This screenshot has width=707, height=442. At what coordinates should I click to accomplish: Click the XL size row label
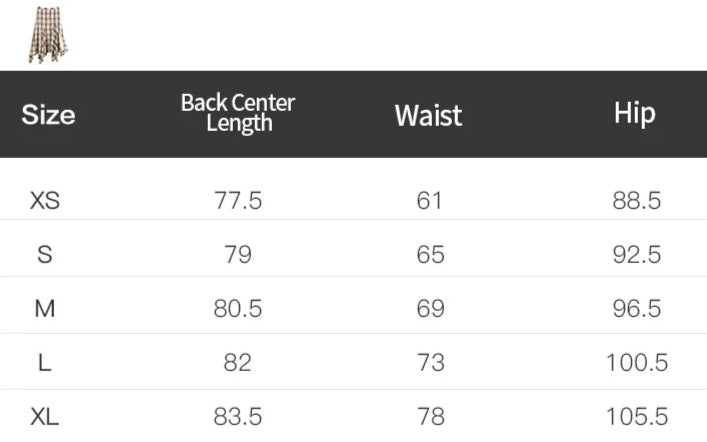[x=45, y=417]
